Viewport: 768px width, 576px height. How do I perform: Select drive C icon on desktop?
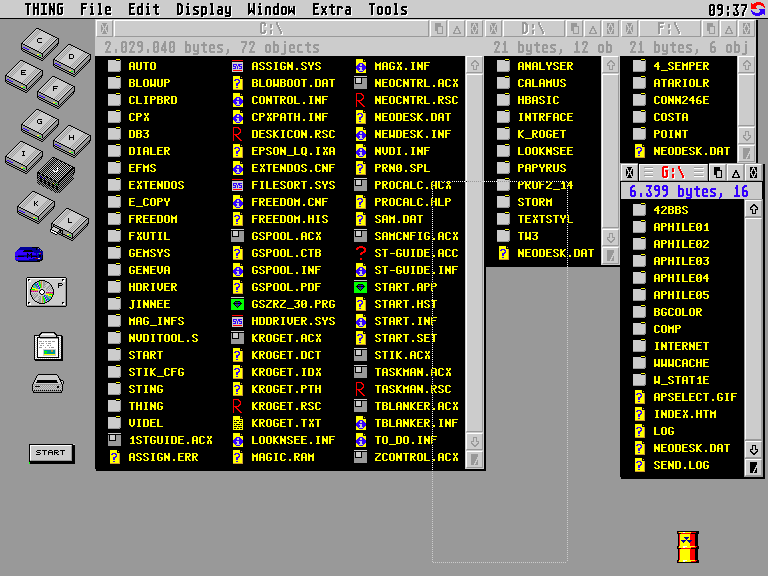[40, 45]
